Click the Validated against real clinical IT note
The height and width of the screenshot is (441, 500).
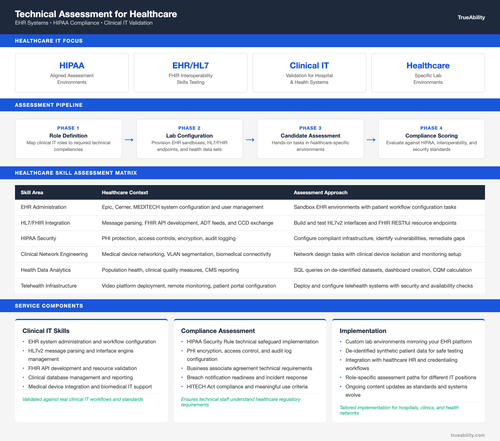click(x=83, y=399)
